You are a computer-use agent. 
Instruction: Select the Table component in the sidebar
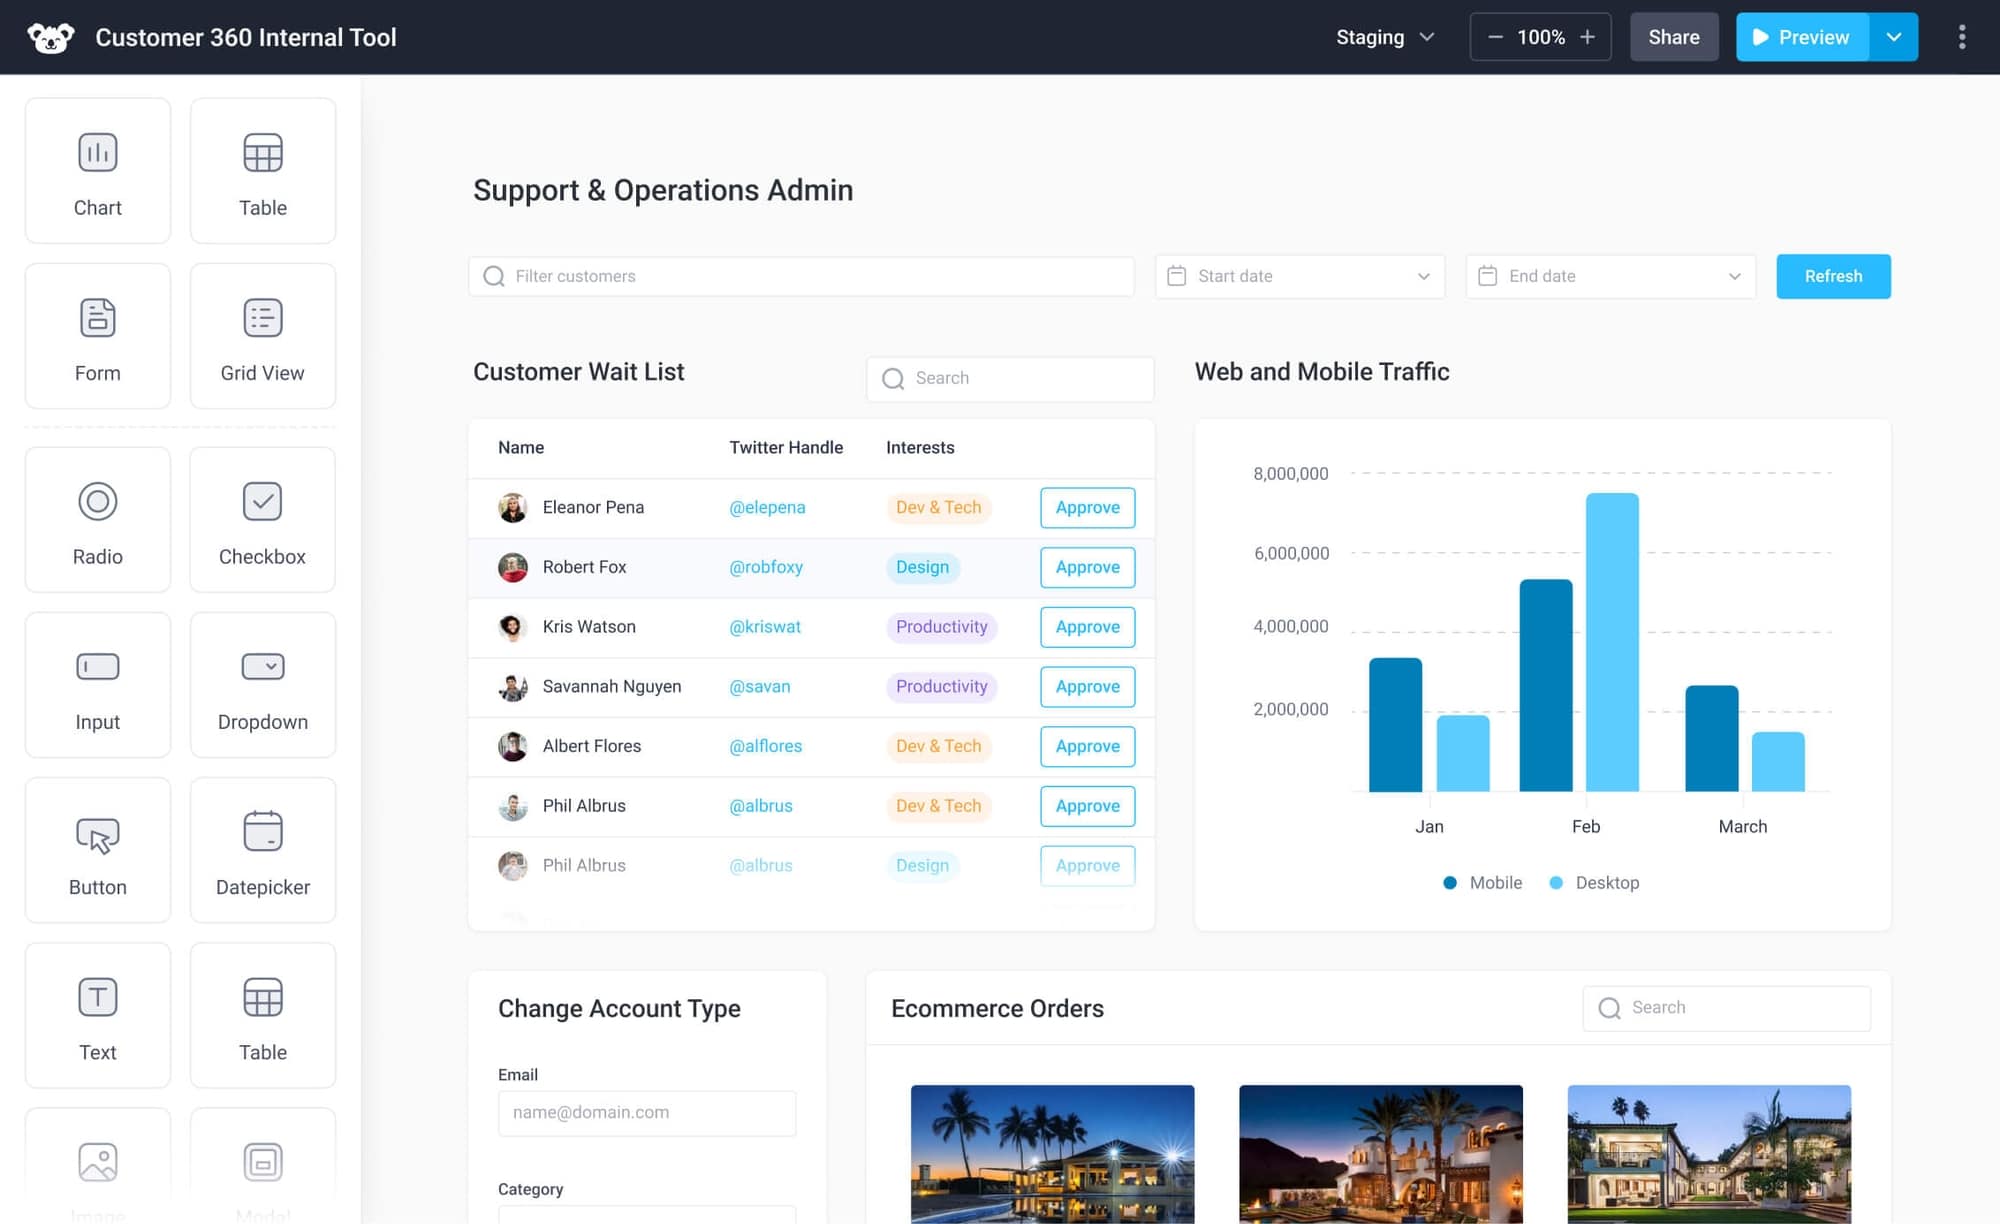(x=262, y=170)
